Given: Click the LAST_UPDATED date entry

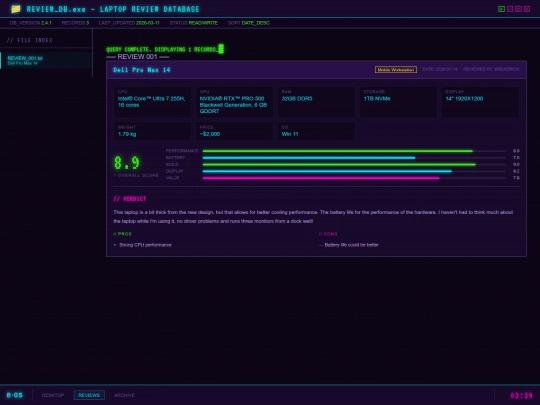Looking at the screenshot, I should click(x=129, y=23).
